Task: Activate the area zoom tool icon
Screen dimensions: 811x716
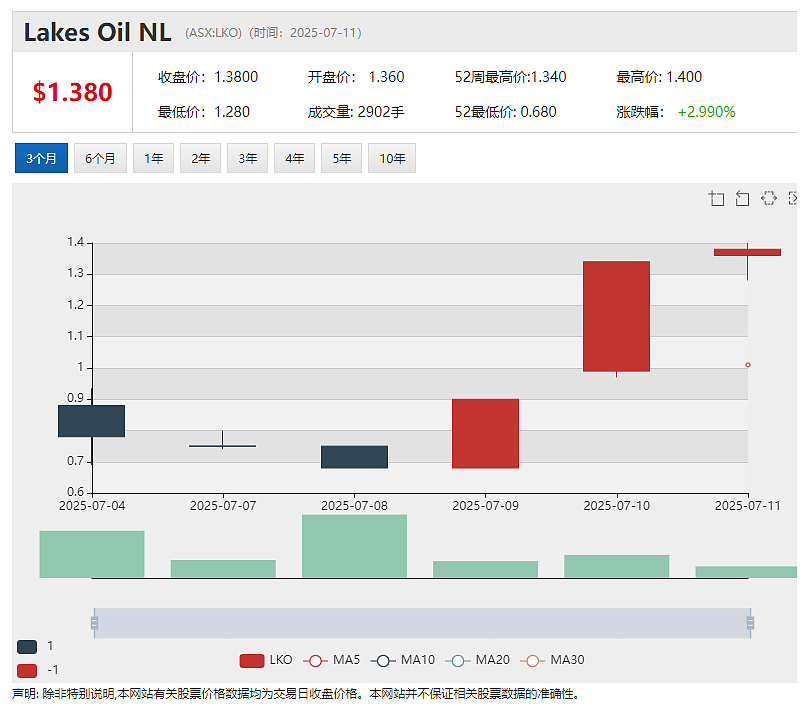Action: 716,198
